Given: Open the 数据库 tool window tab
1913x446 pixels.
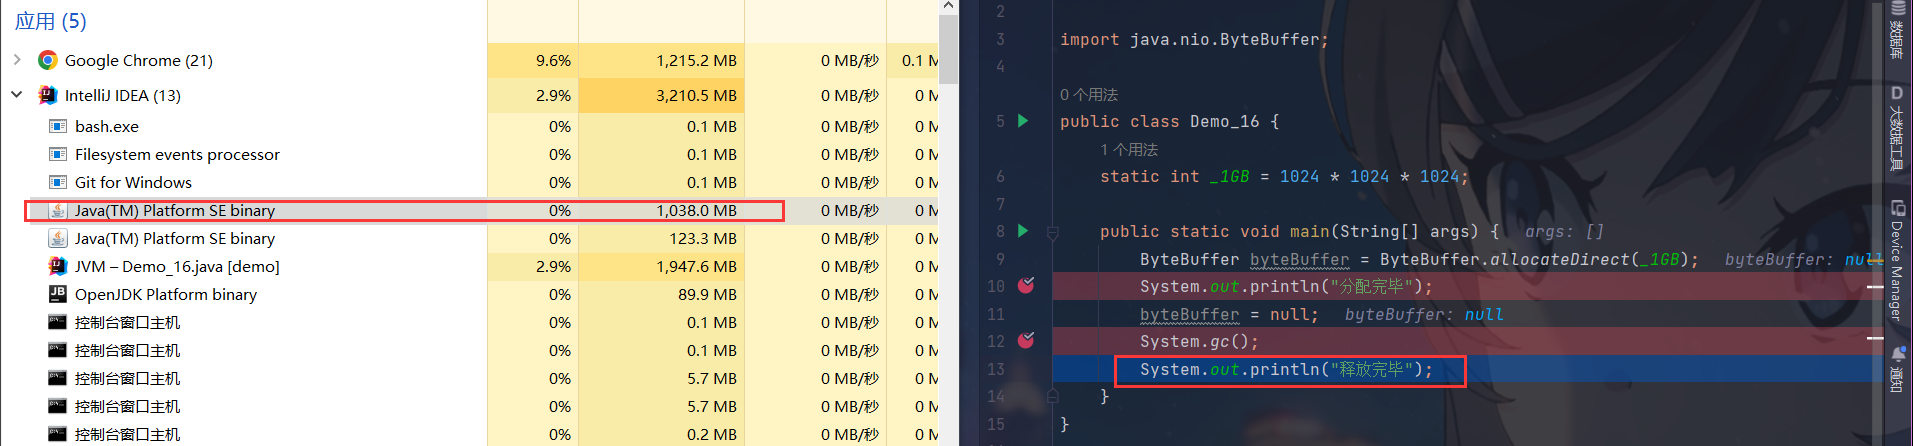Looking at the screenshot, I should pyautogui.click(x=1897, y=30).
